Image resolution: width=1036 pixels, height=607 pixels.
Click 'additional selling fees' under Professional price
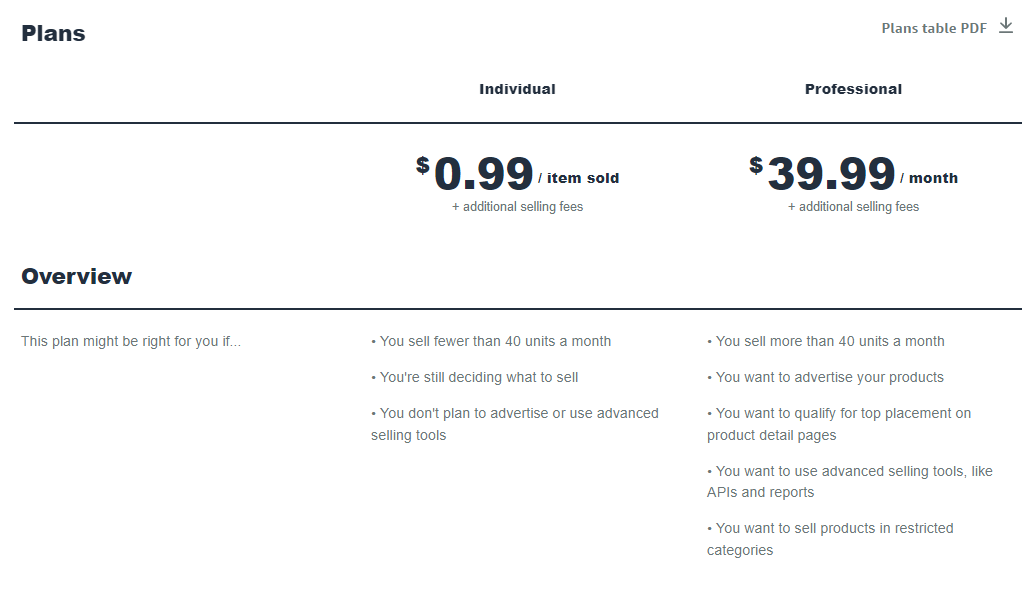(853, 207)
